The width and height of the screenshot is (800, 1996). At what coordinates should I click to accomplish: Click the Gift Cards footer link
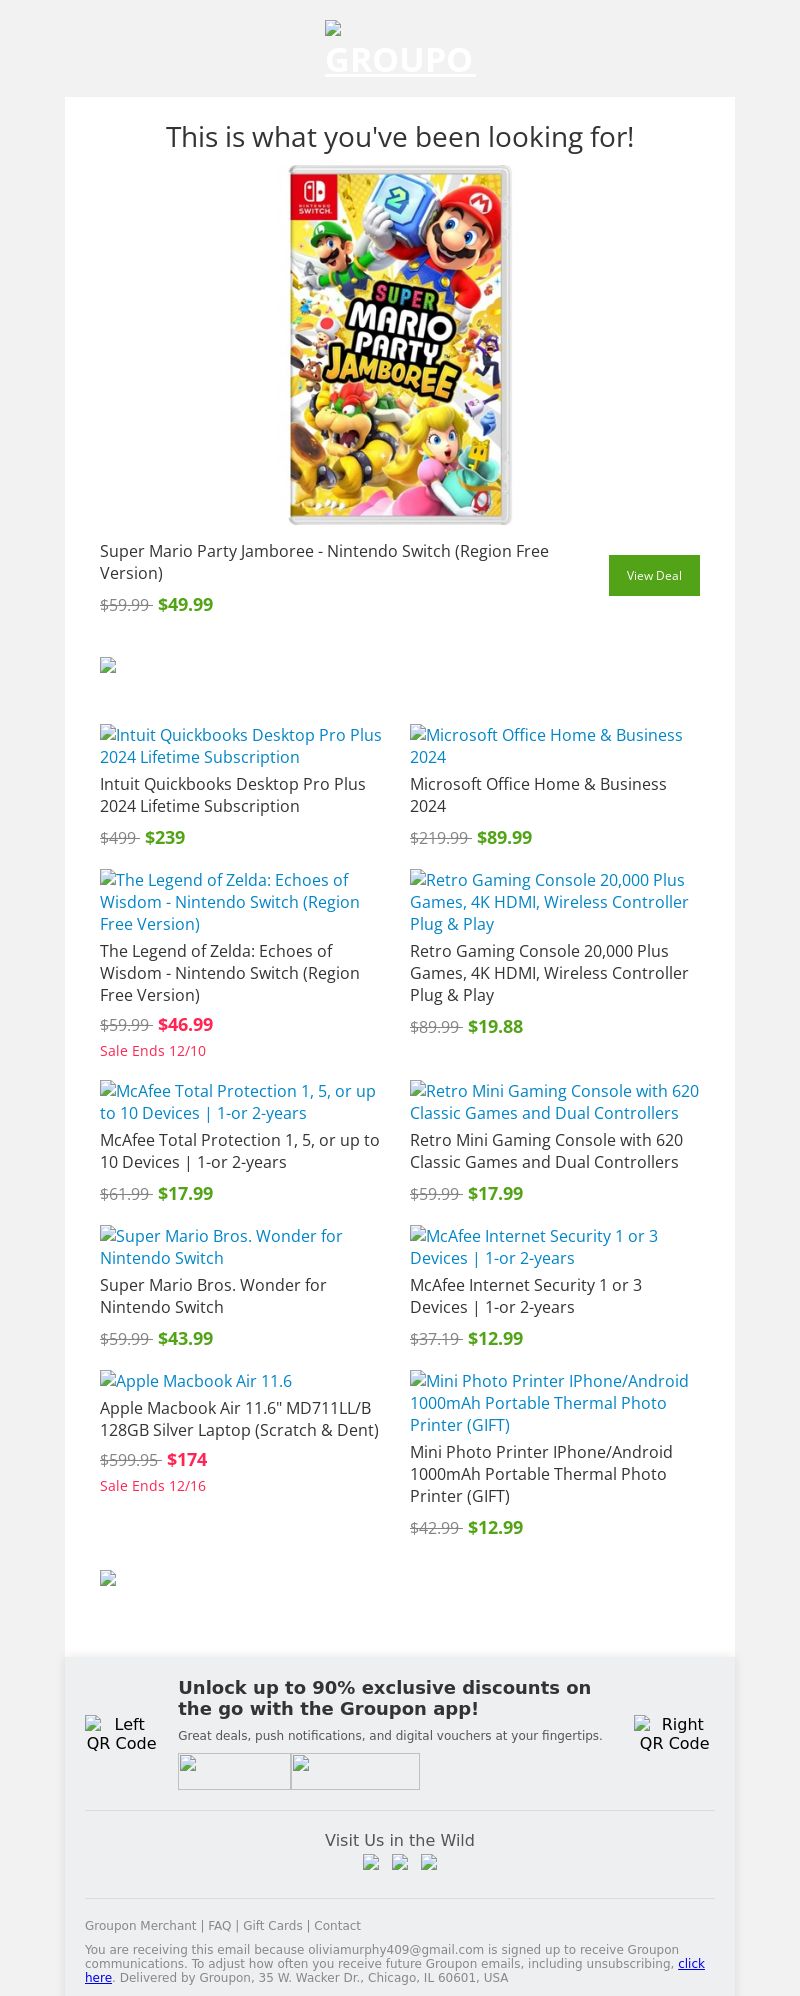click(x=273, y=1925)
